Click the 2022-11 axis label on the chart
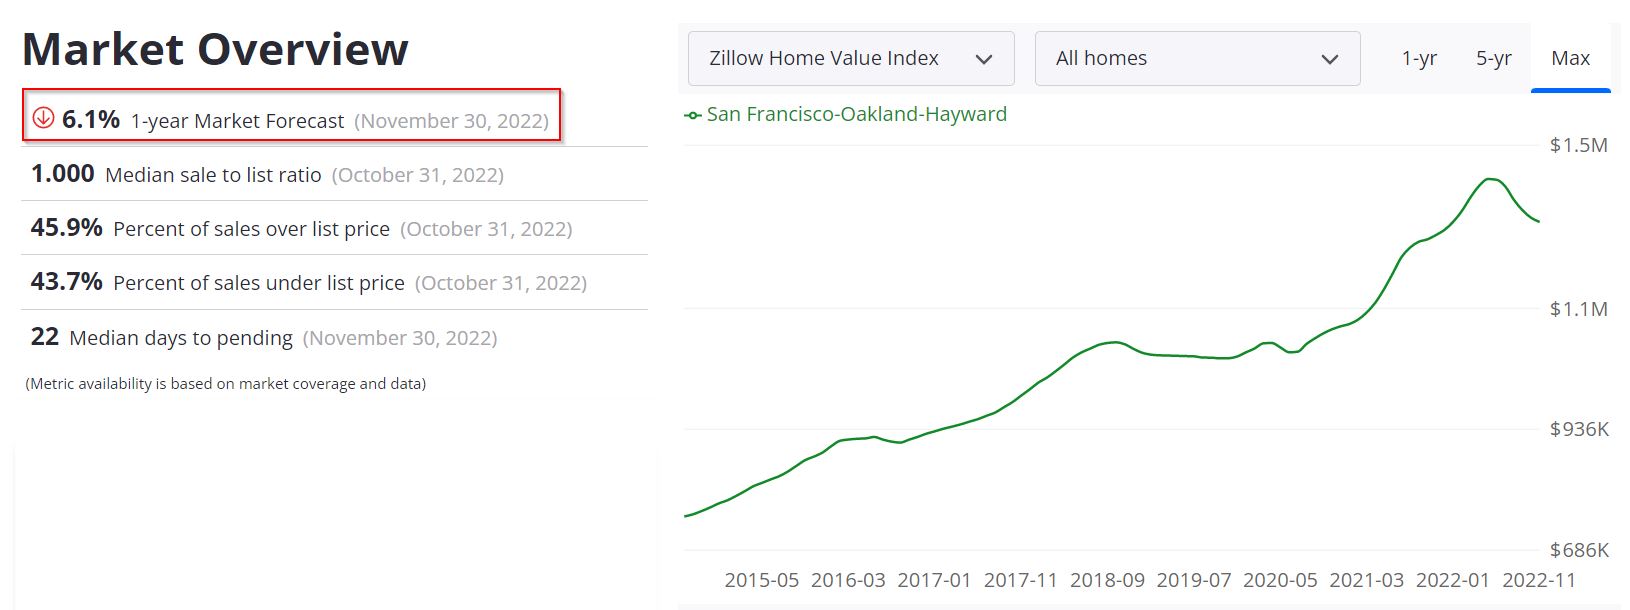This screenshot has height=610, width=1630. click(x=1535, y=579)
